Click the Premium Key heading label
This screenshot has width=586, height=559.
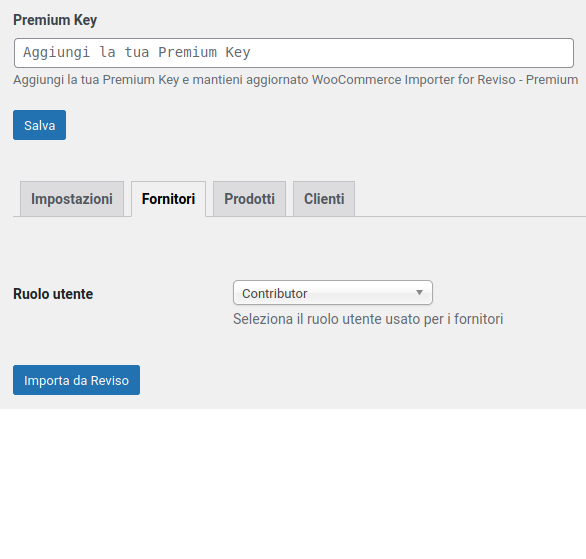click(55, 20)
